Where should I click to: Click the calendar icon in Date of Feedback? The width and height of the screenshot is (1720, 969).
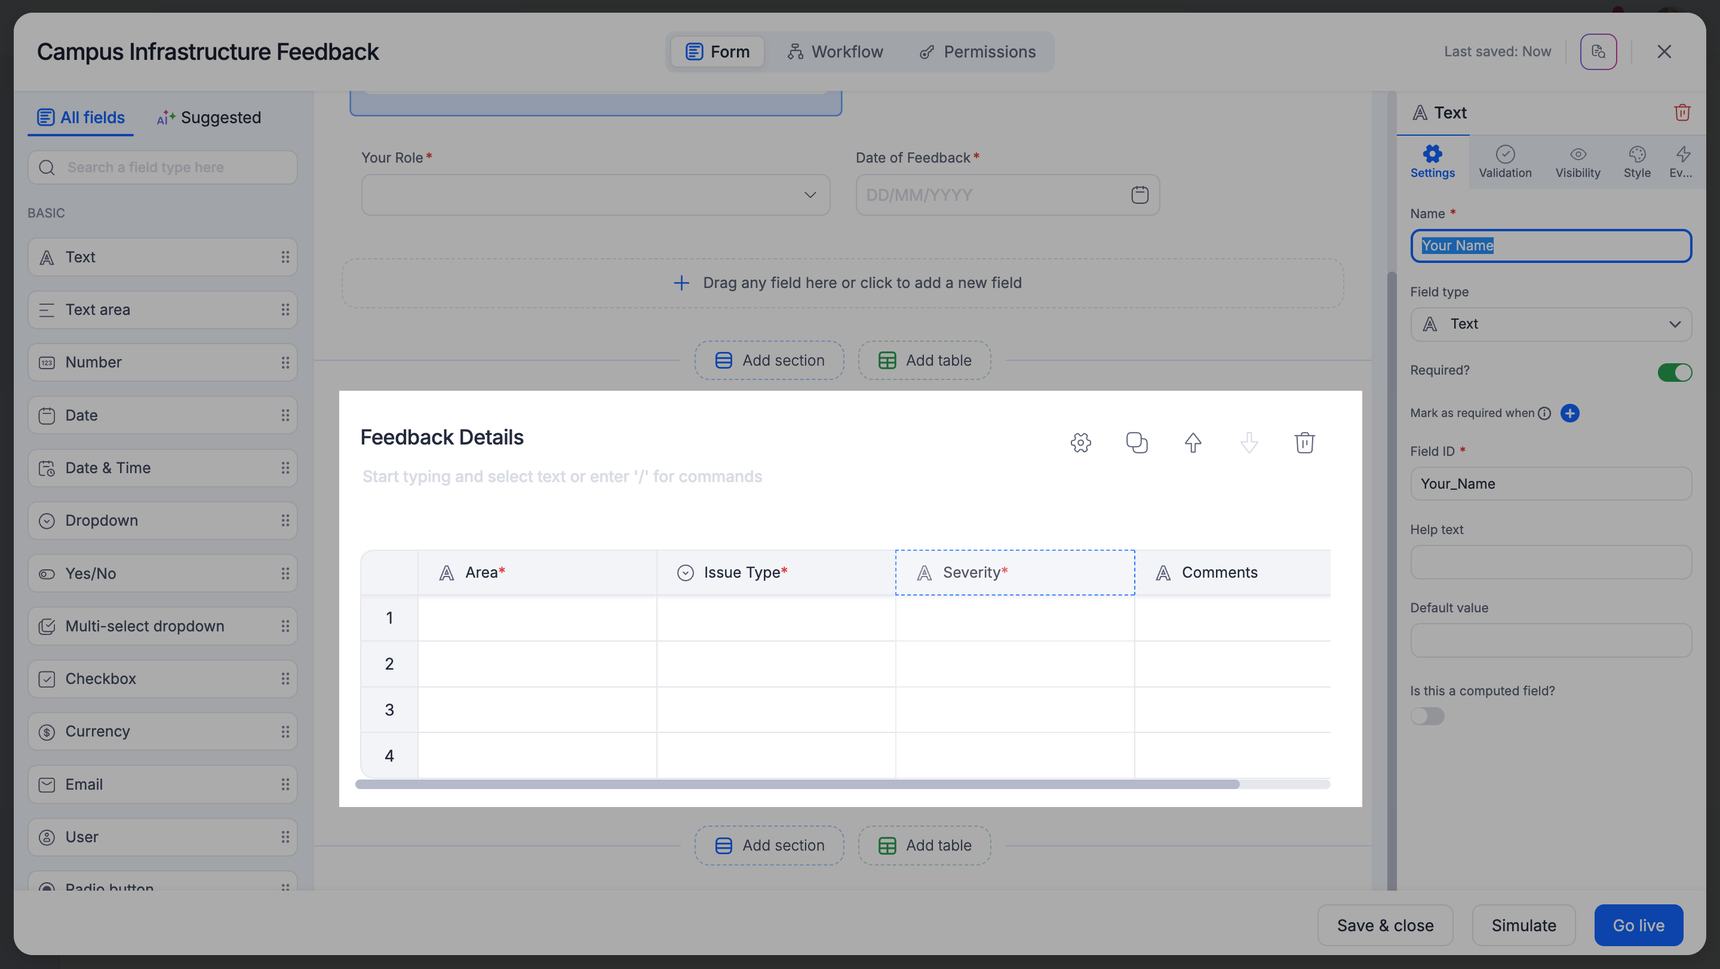pyautogui.click(x=1139, y=195)
